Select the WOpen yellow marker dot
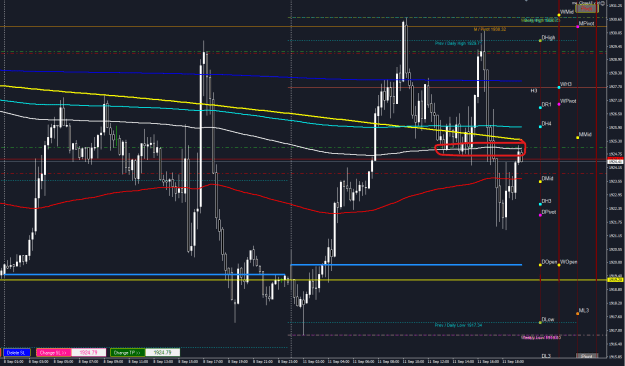Viewport: 625px width, 366px height. (x=559, y=265)
